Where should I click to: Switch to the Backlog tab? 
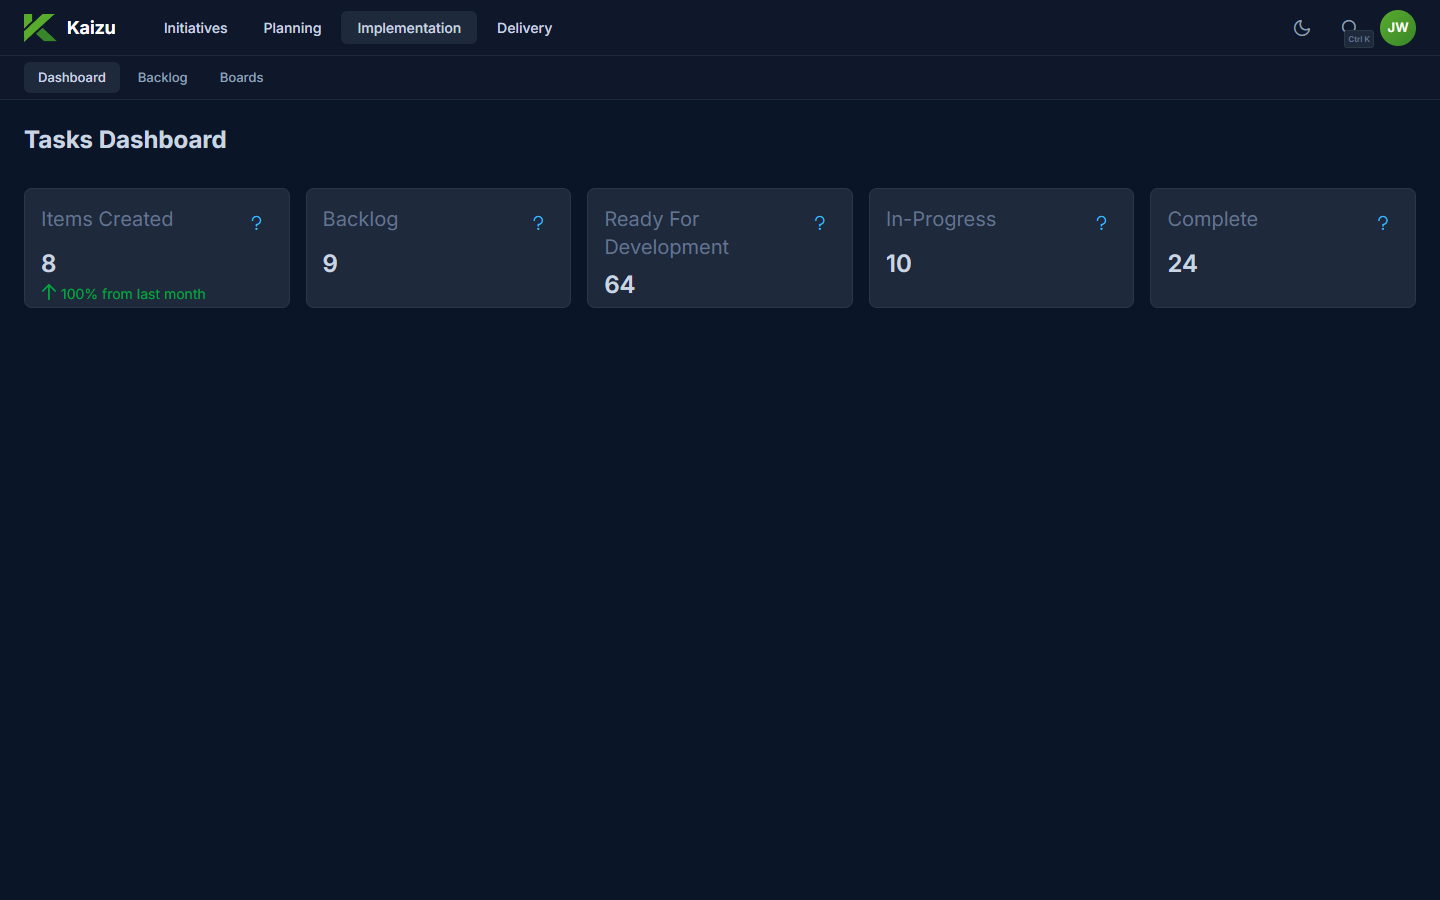pos(162,77)
